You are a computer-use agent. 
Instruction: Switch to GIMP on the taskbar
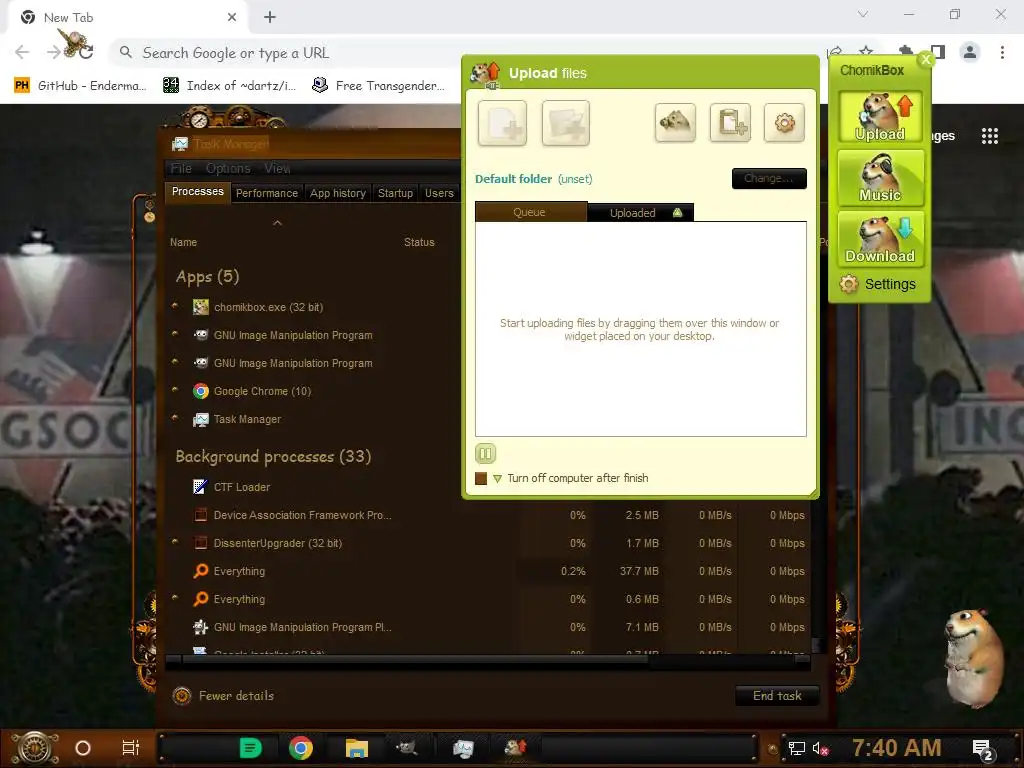pyautogui.click(x=407, y=748)
